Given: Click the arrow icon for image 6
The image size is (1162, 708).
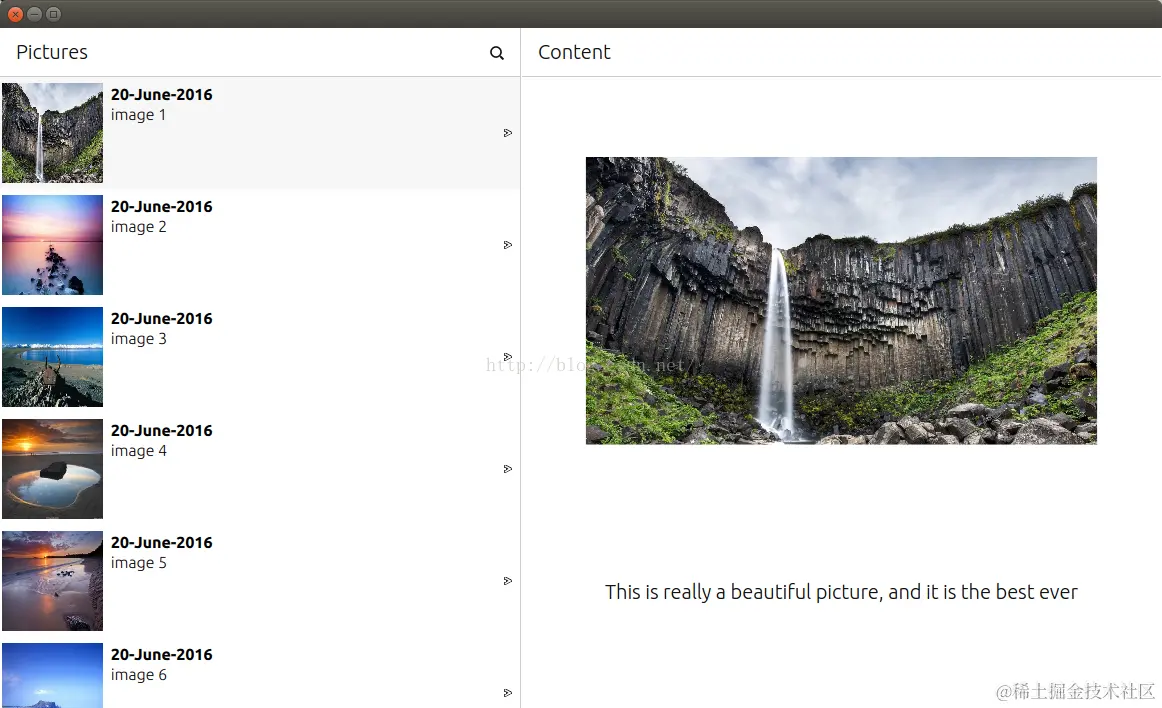Looking at the screenshot, I should point(508,692).
